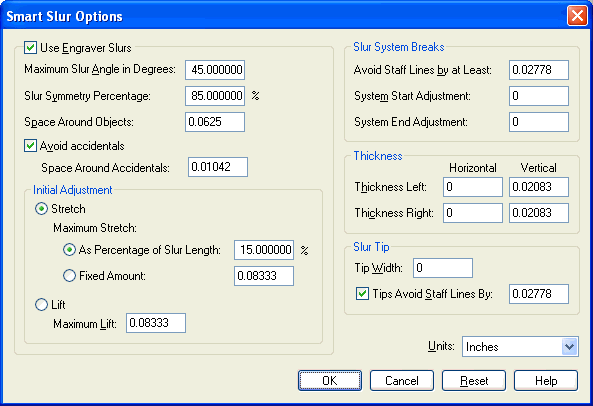
Task: Click the Thickness Left Vertical field
Action: coord(539,187)
